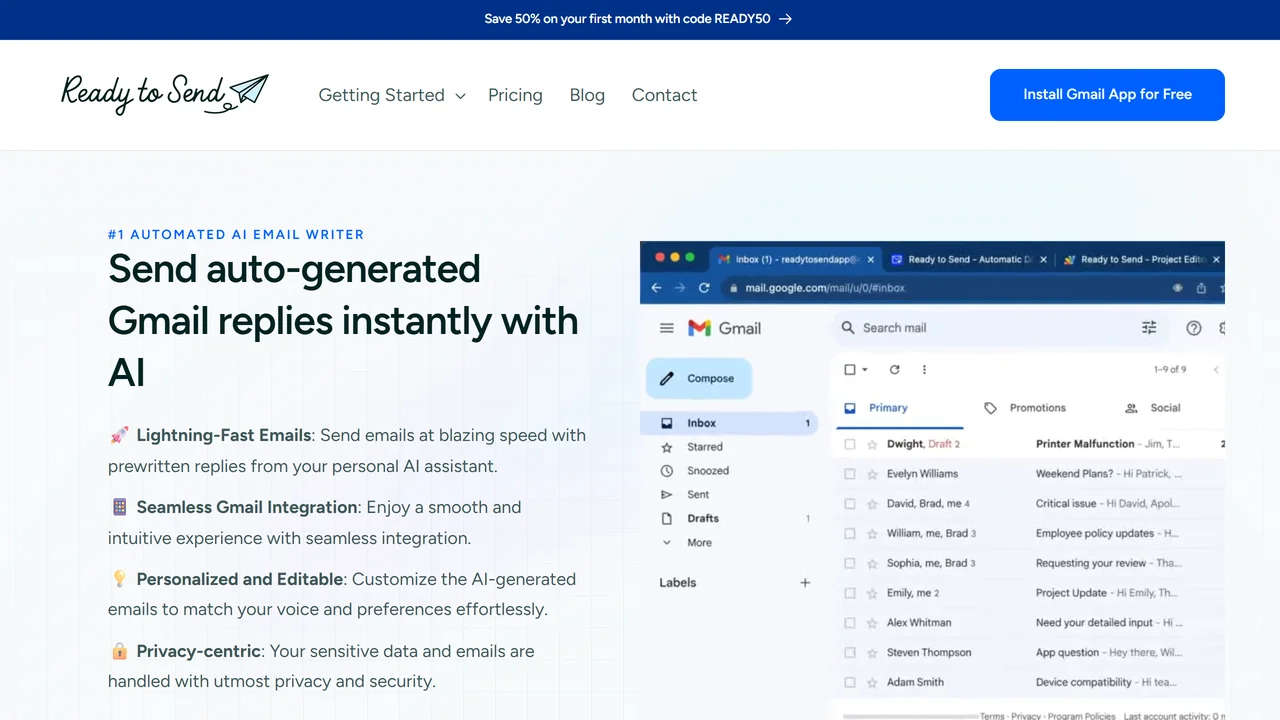Tick the William, me, Brad email checkbox
Screen dimensions: 1280x720
pos(850,534)
